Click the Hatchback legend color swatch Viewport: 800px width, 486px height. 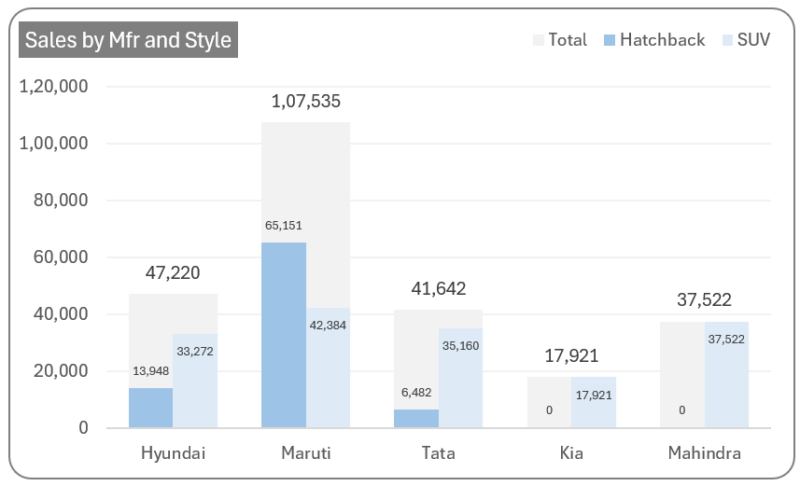click(x=610, y=41)
